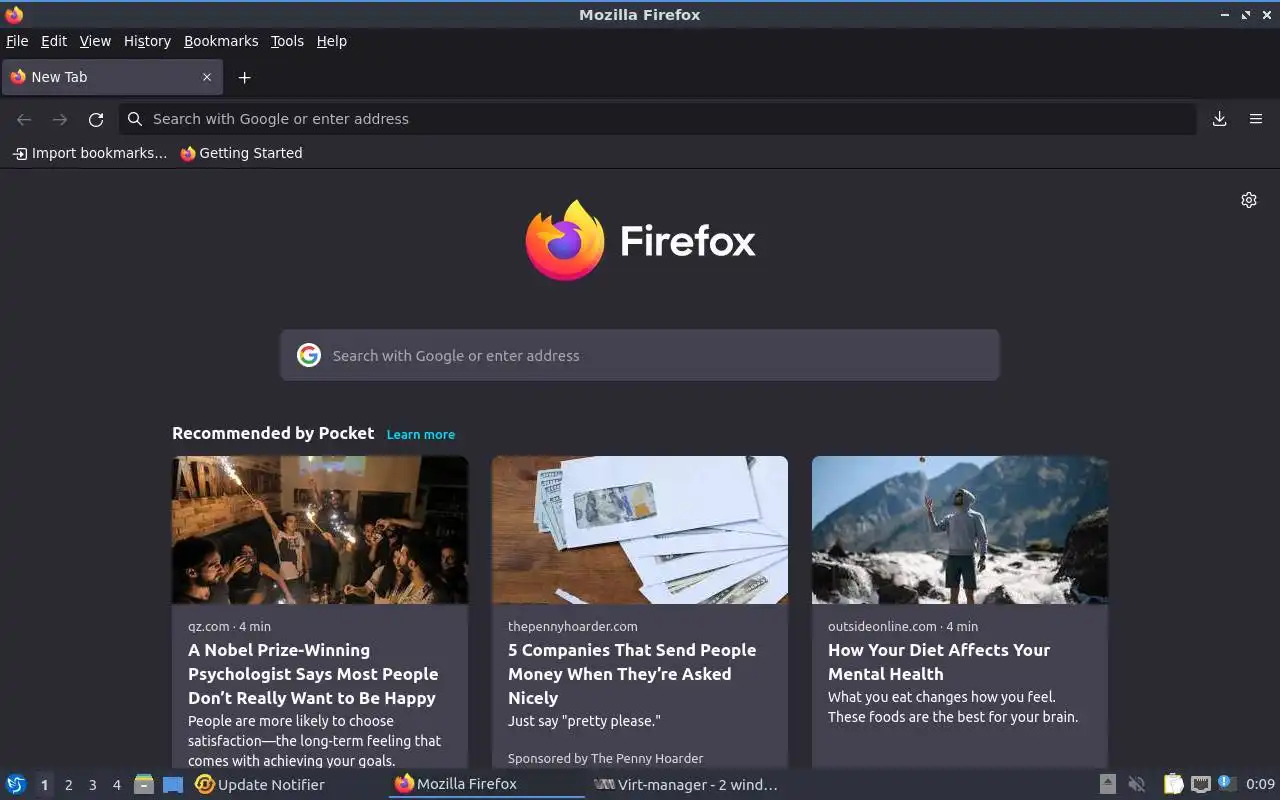The width and height of the screenshot is (1280, 800).
Task: Click the thepennyhoarder.com source label
Action: 572,626
